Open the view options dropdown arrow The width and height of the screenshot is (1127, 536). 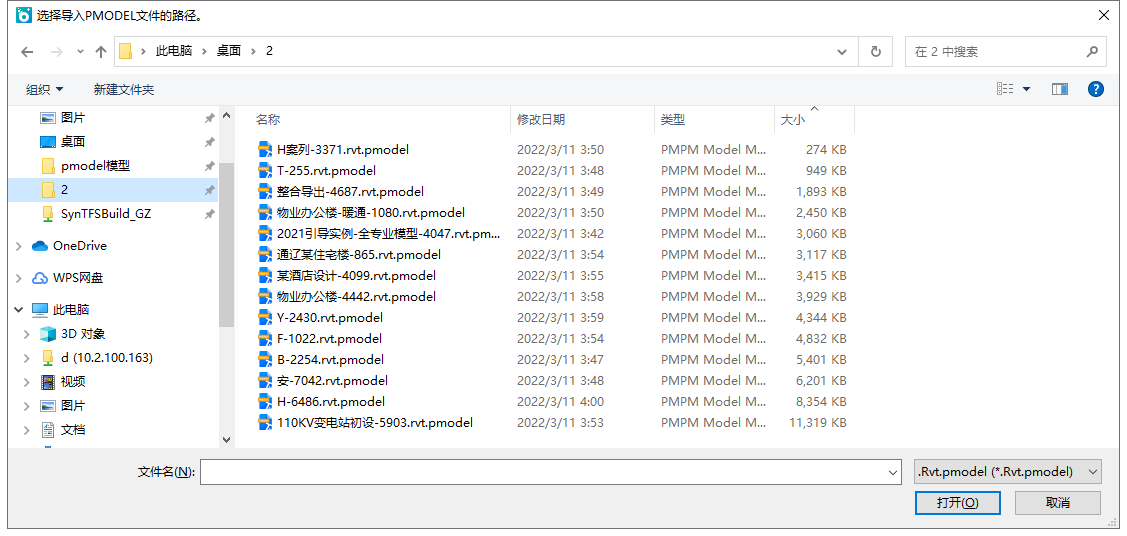[x=1026, y=89]
